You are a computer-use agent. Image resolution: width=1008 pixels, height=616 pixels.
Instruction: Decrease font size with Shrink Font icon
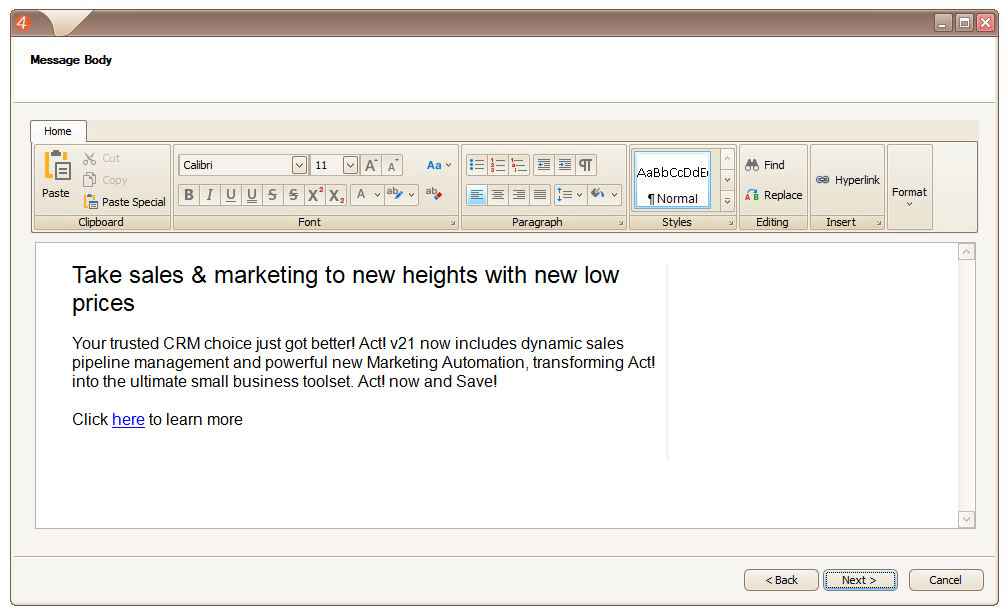coord(392,165)
